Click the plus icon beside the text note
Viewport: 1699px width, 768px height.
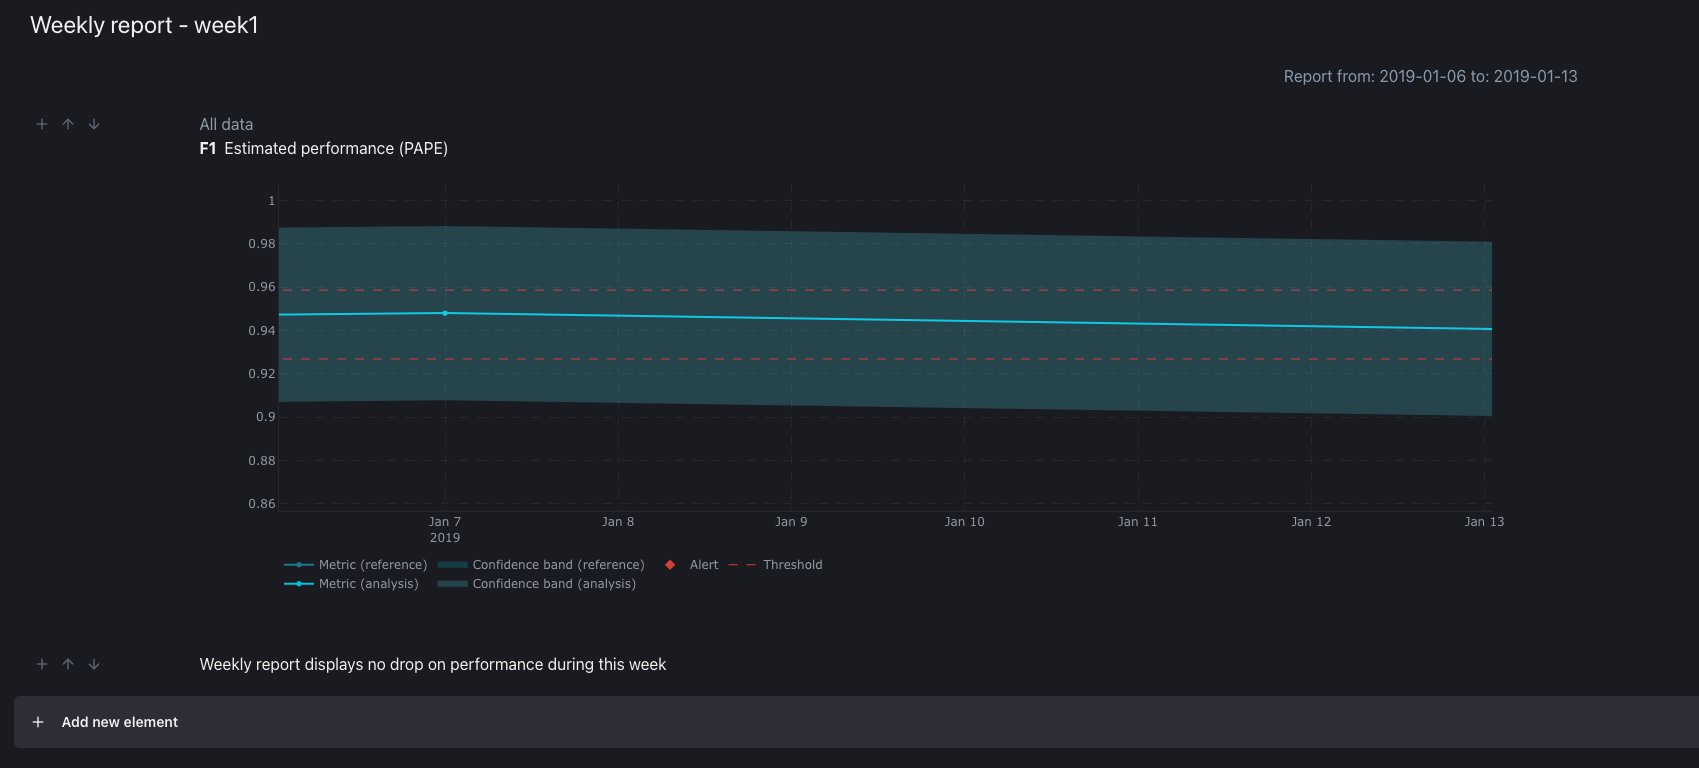click(x=42, y=664)
